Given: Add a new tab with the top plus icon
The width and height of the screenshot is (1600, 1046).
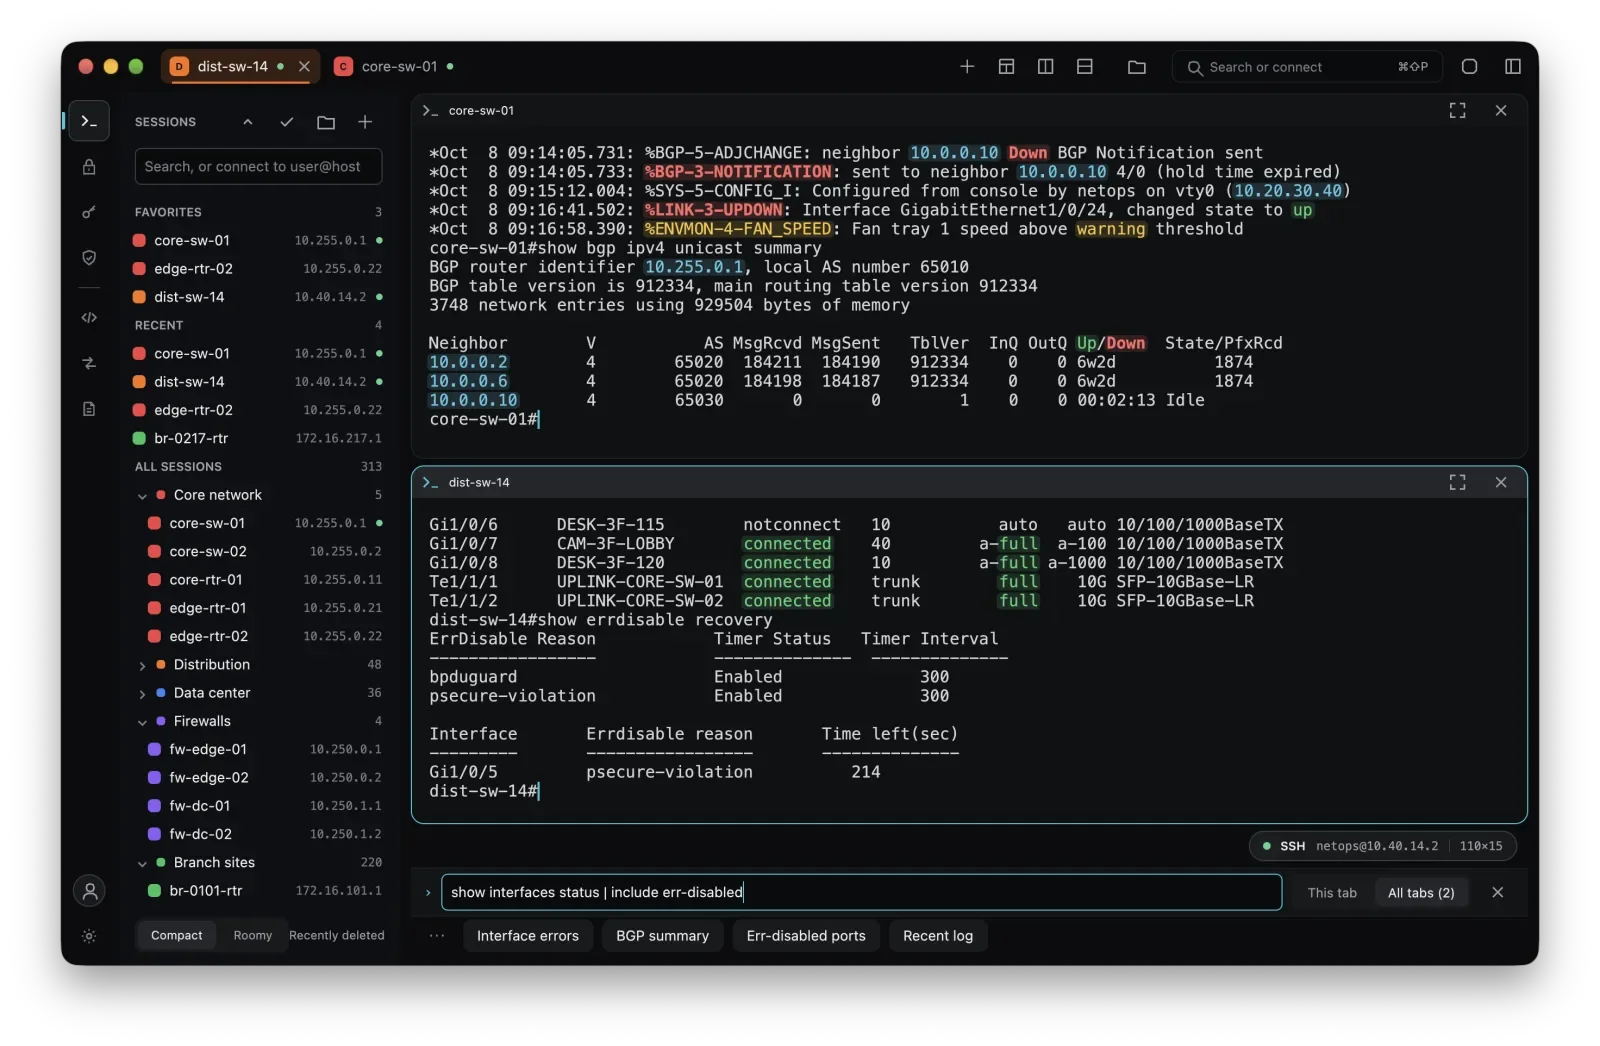Looking at the screenshot, I should (x=967, y=66).
